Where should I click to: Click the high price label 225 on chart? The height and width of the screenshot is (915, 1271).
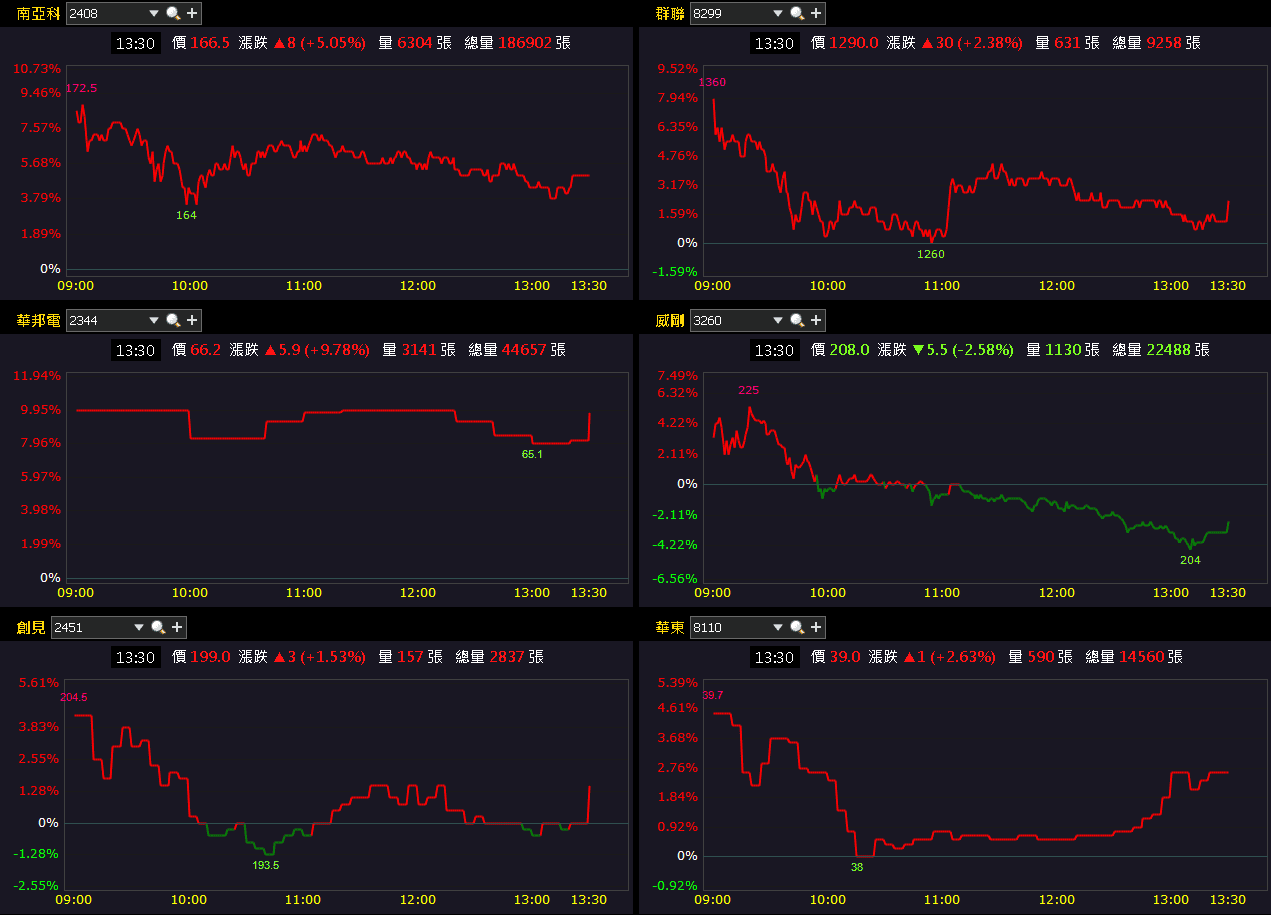coord(749,390)
